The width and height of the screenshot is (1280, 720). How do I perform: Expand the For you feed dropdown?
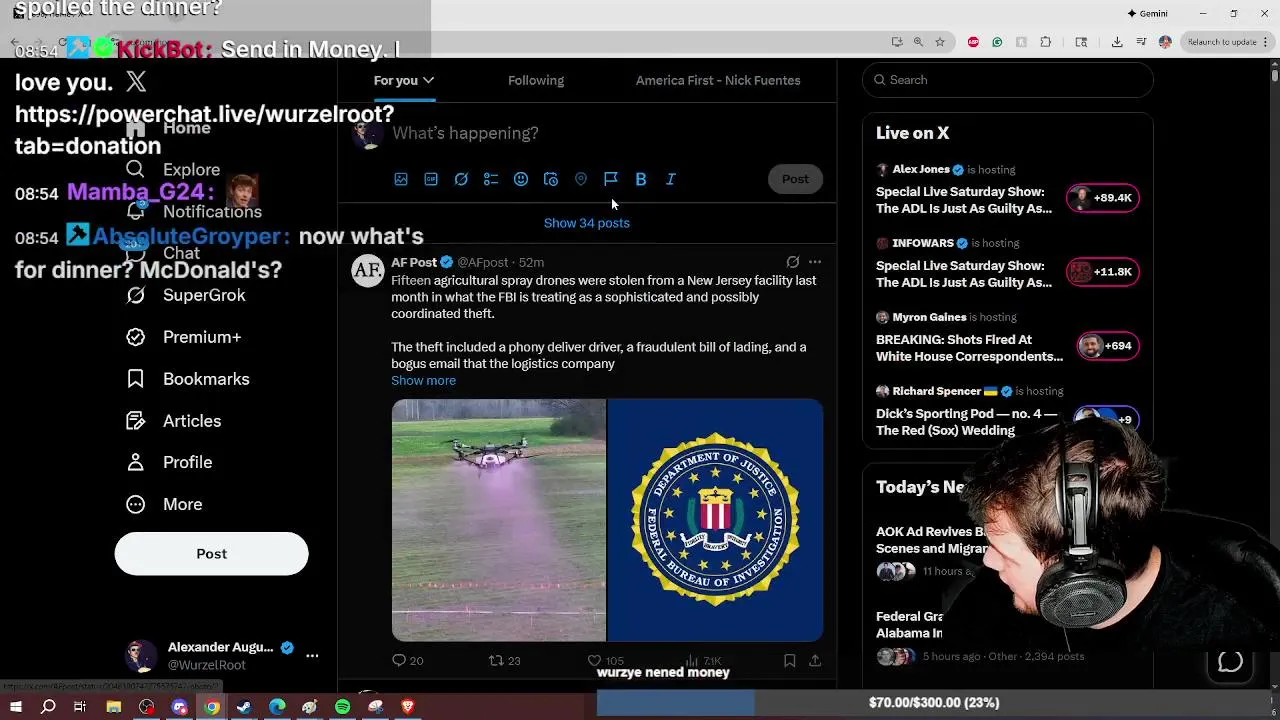pos(428,80)
